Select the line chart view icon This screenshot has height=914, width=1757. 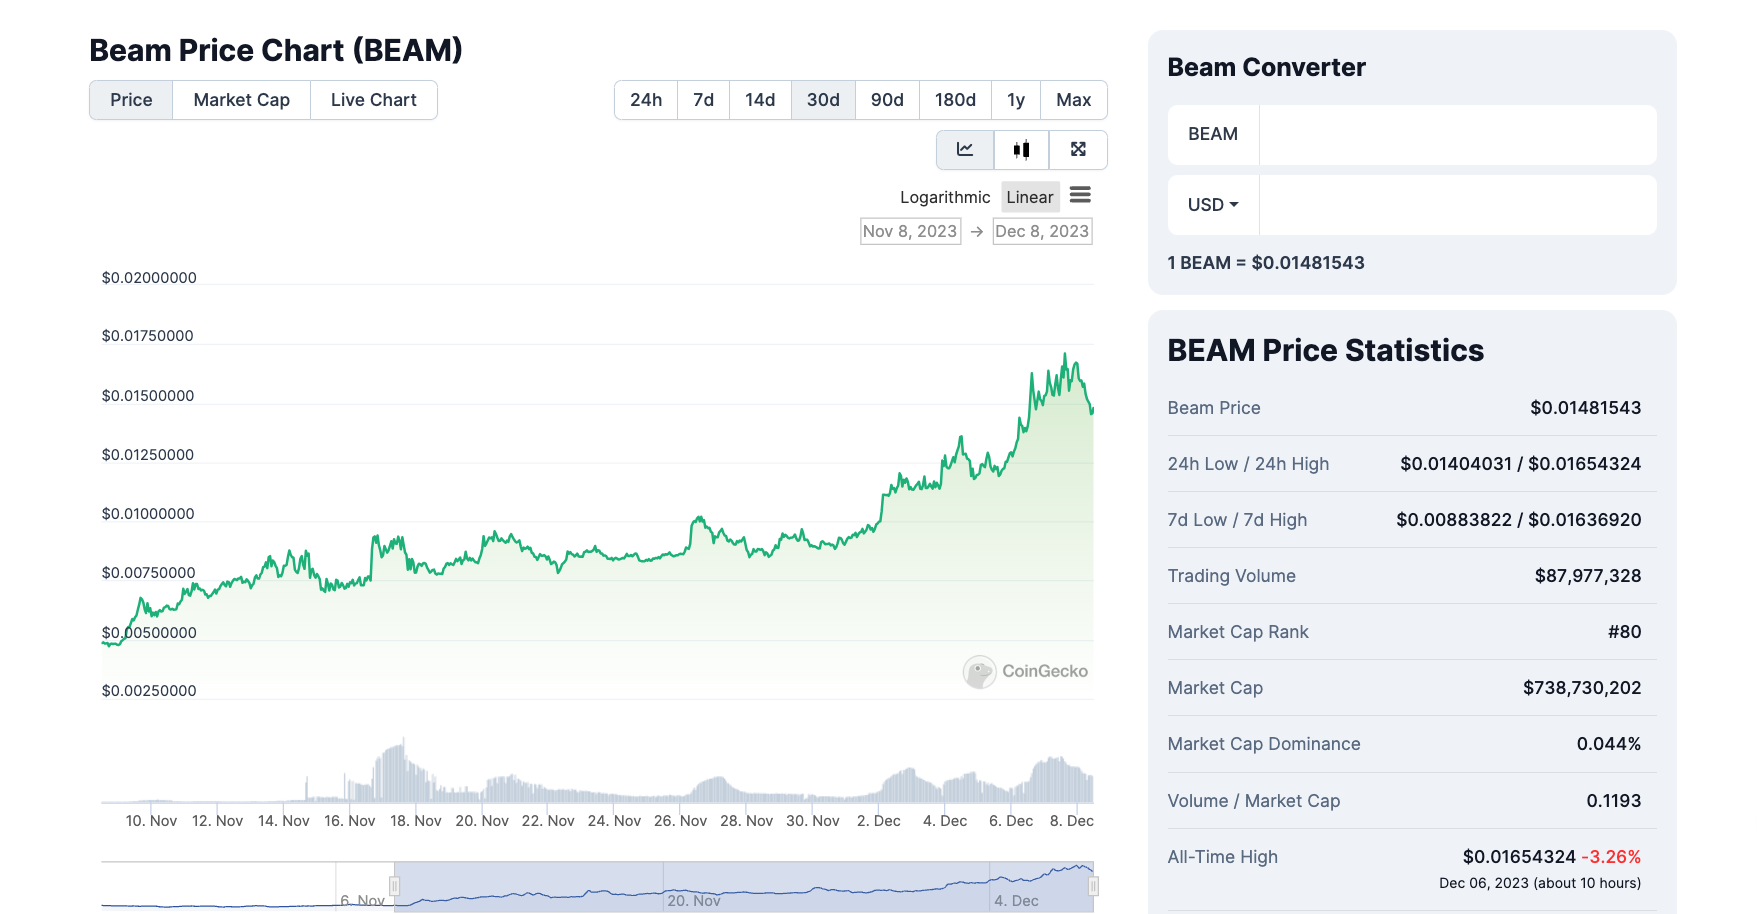coord(963,149)
